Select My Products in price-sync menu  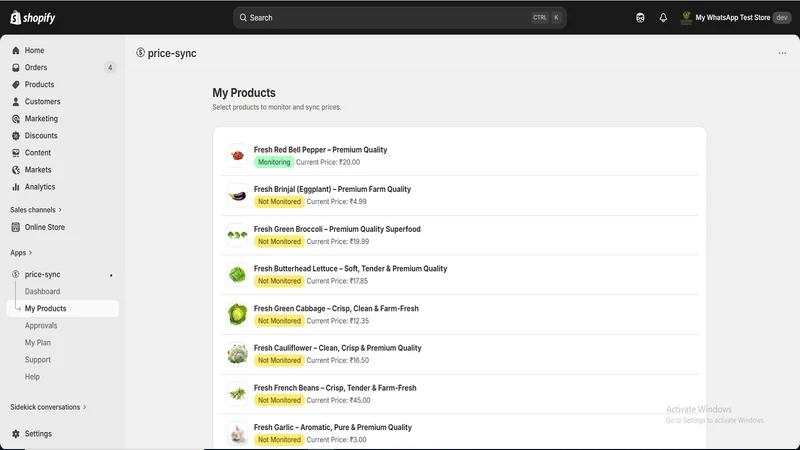click(x=45, y=309)
